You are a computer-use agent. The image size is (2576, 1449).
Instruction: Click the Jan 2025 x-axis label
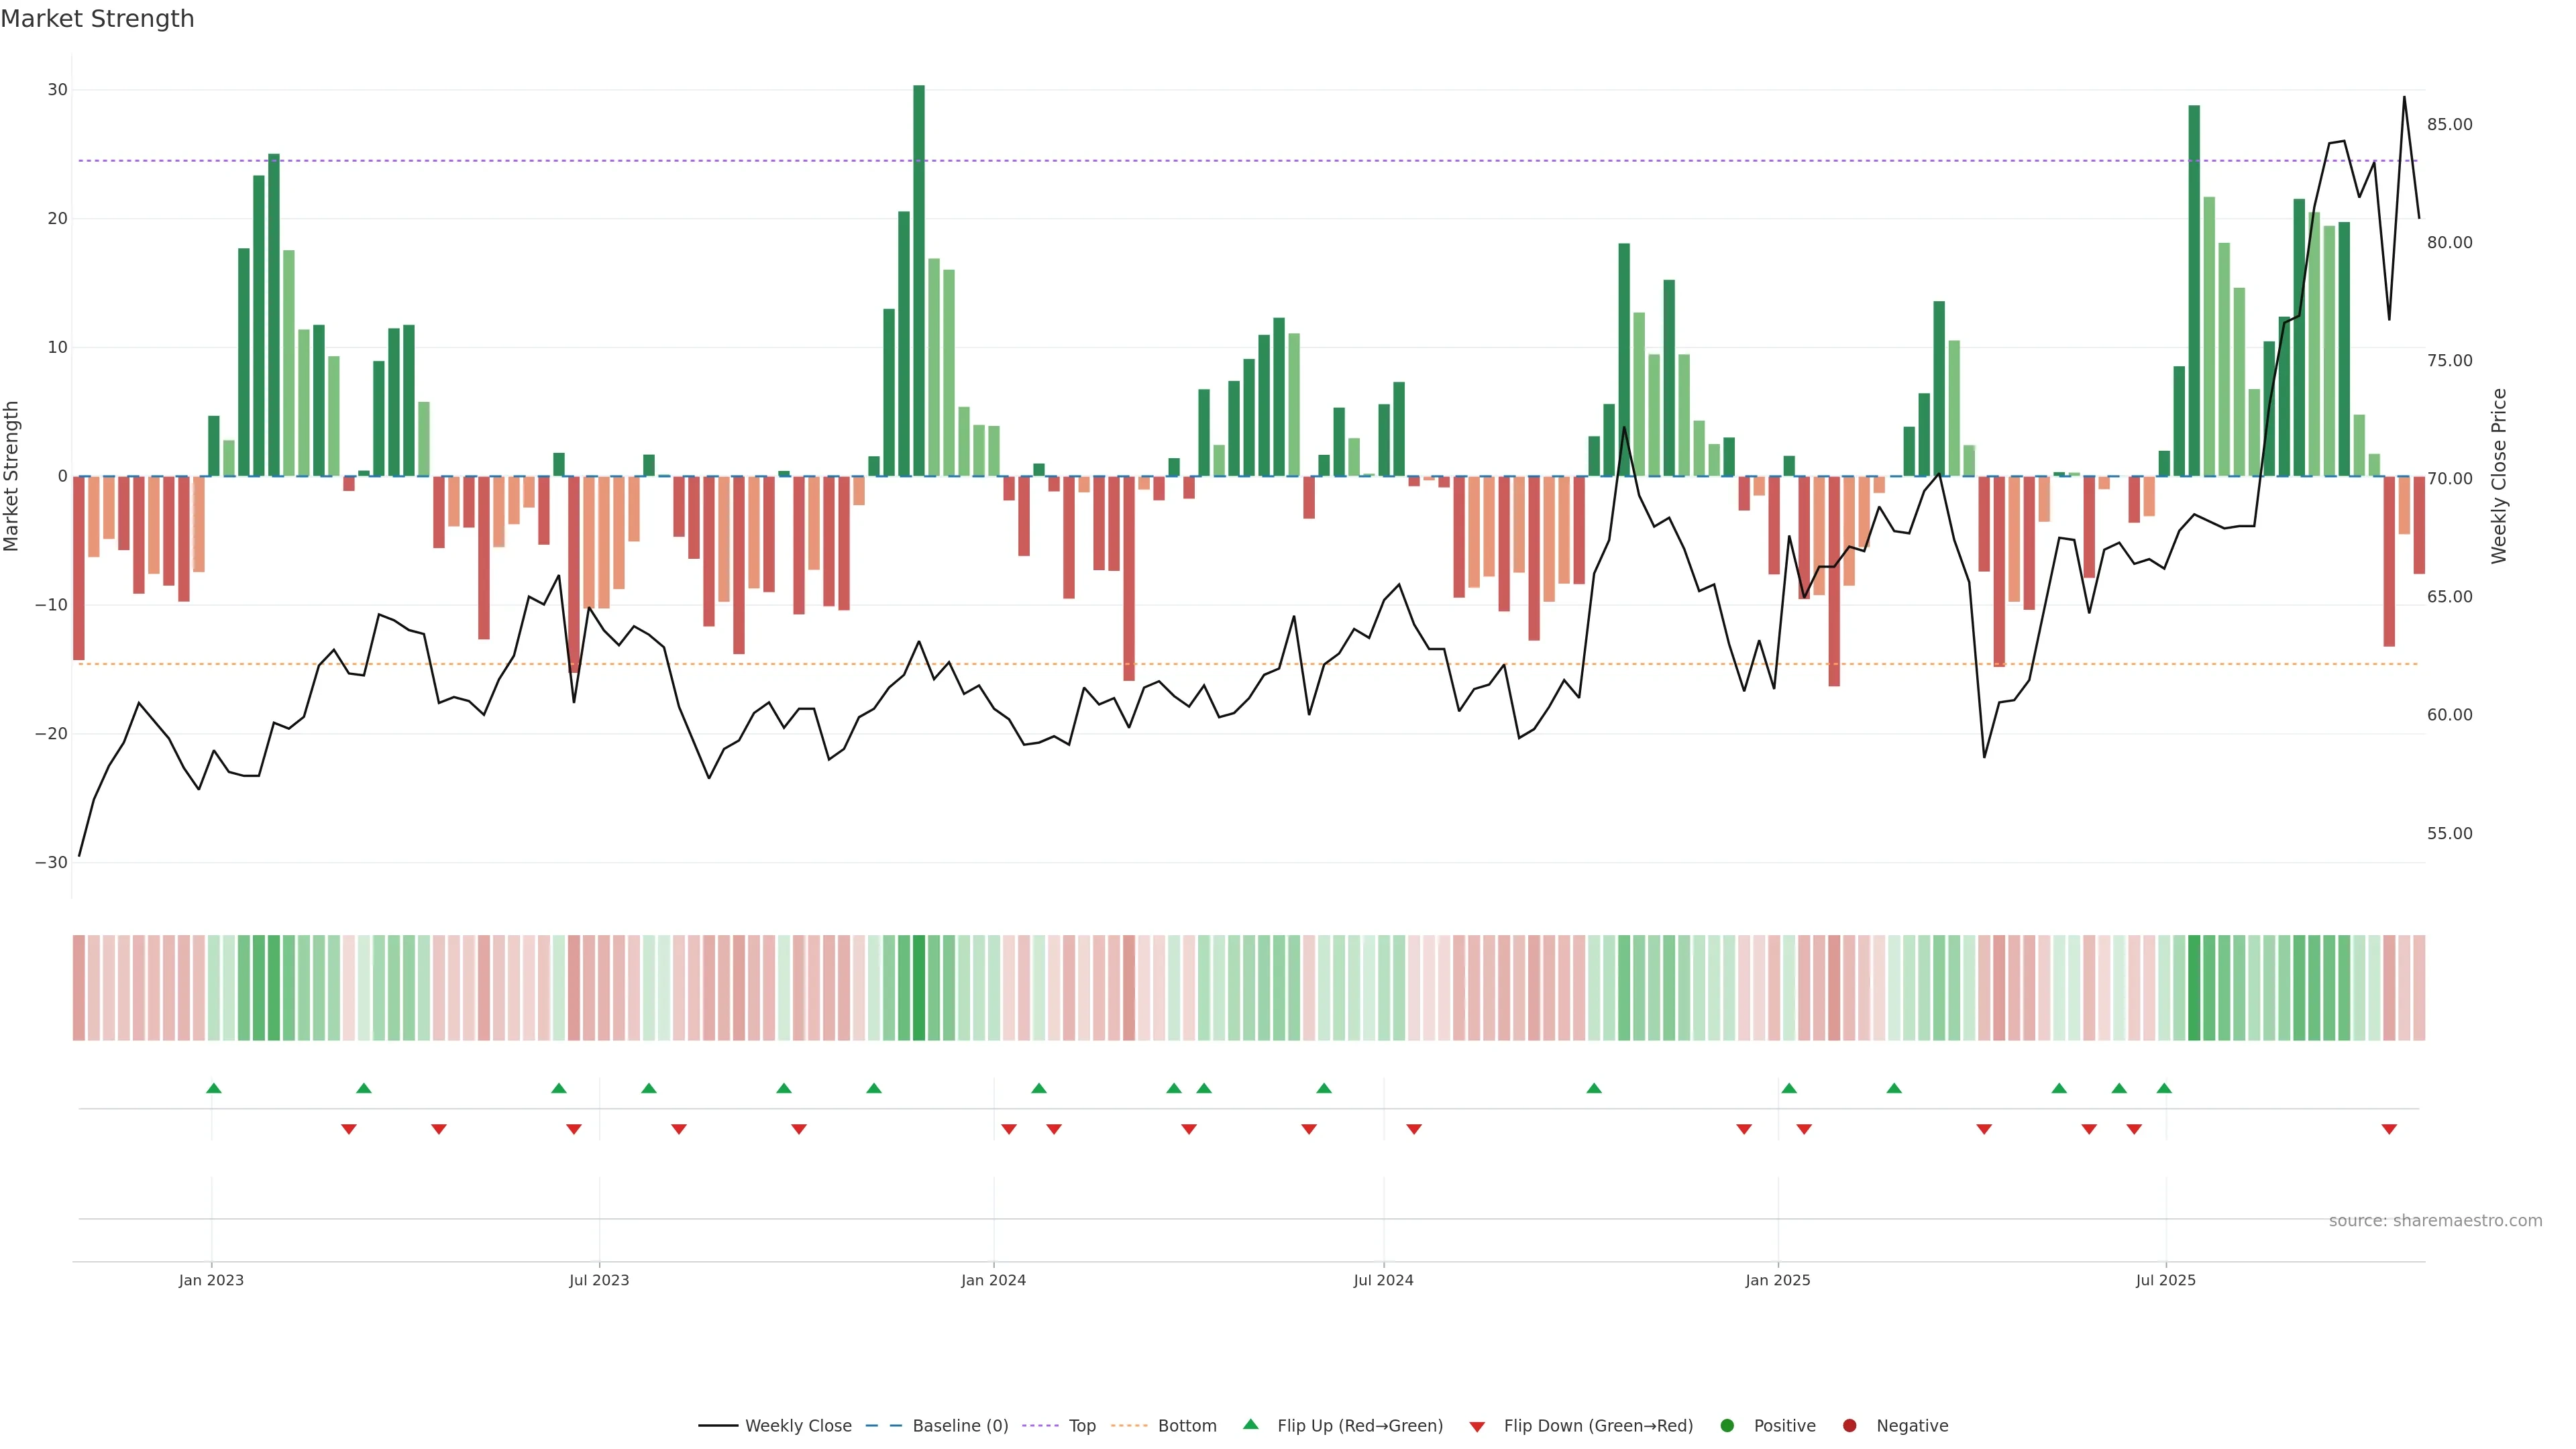(x=1777, y=1280)
